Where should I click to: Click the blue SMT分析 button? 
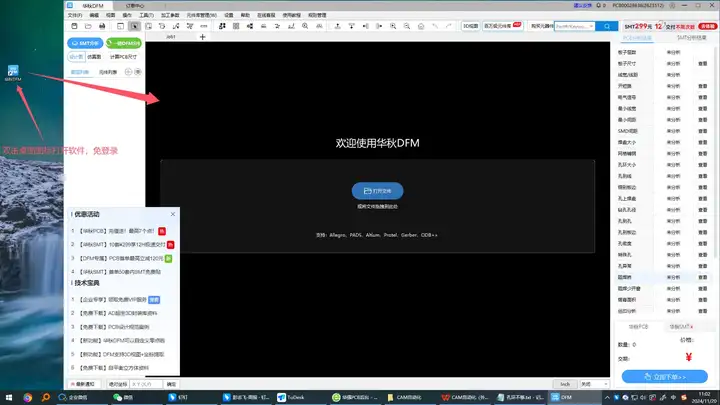(85, 43)
